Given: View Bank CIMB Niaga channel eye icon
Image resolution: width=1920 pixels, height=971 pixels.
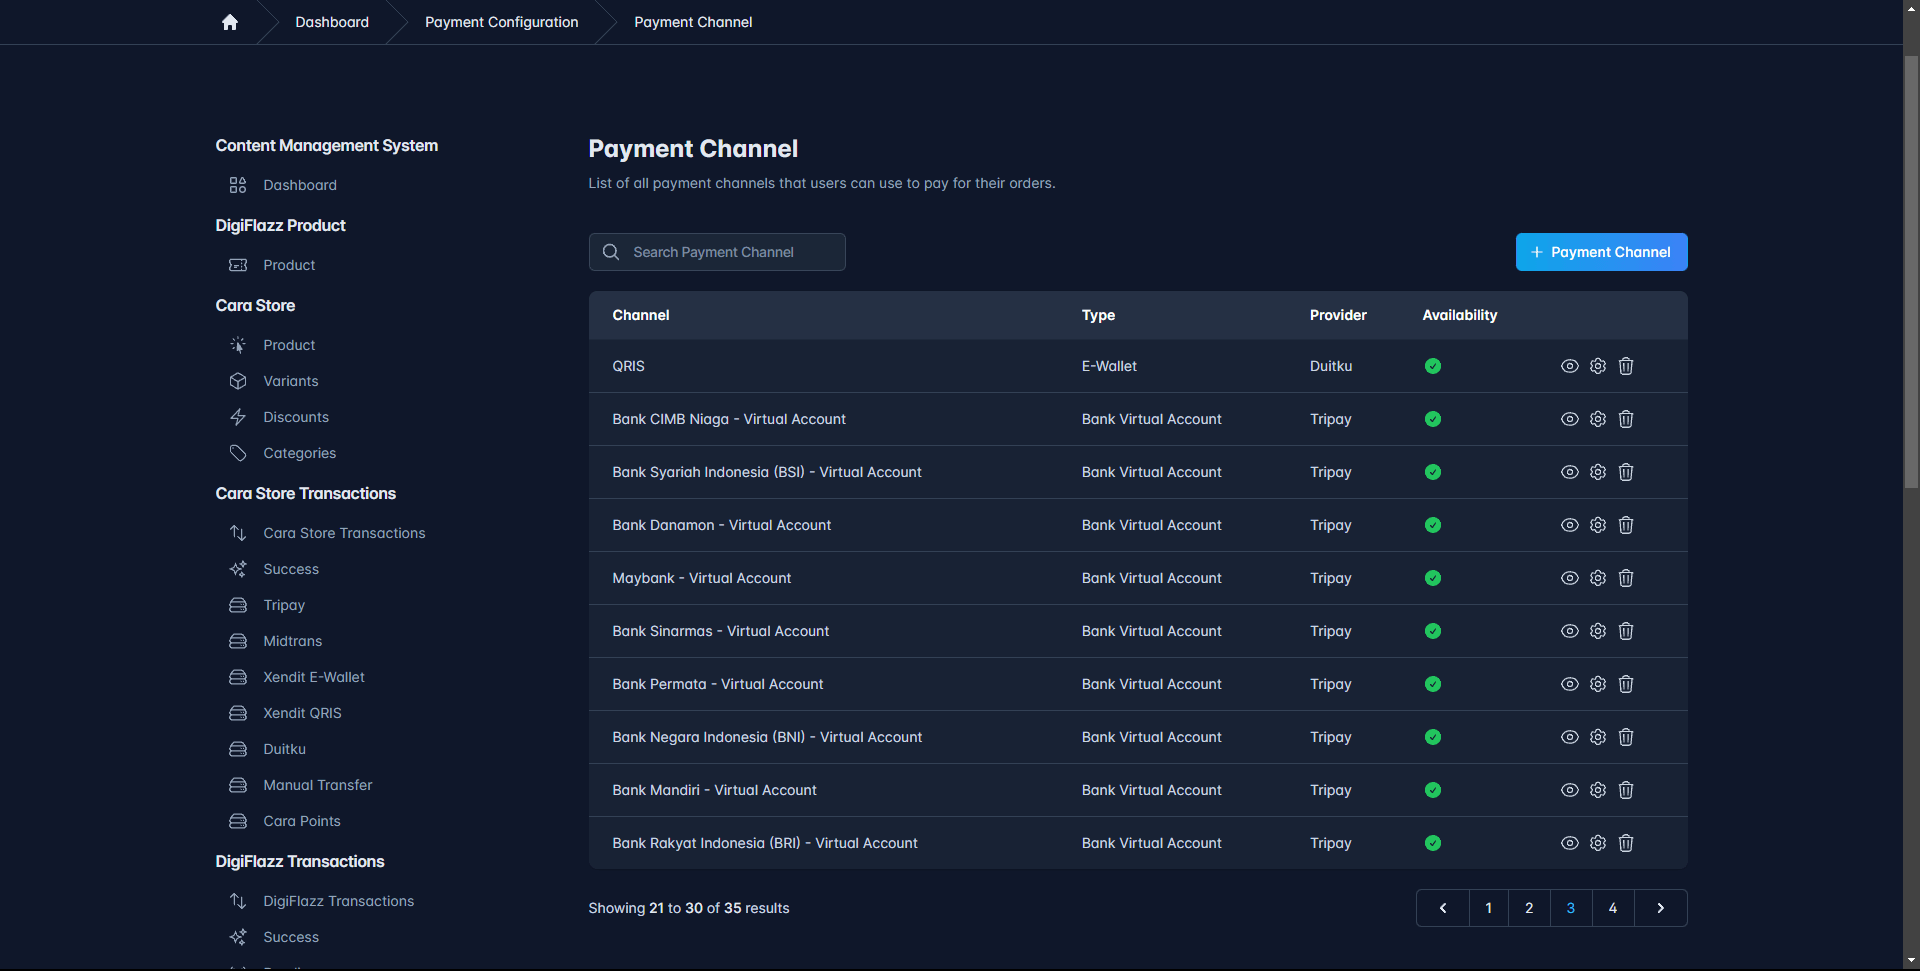Looking at the screenshot, I should [1570, 419].
